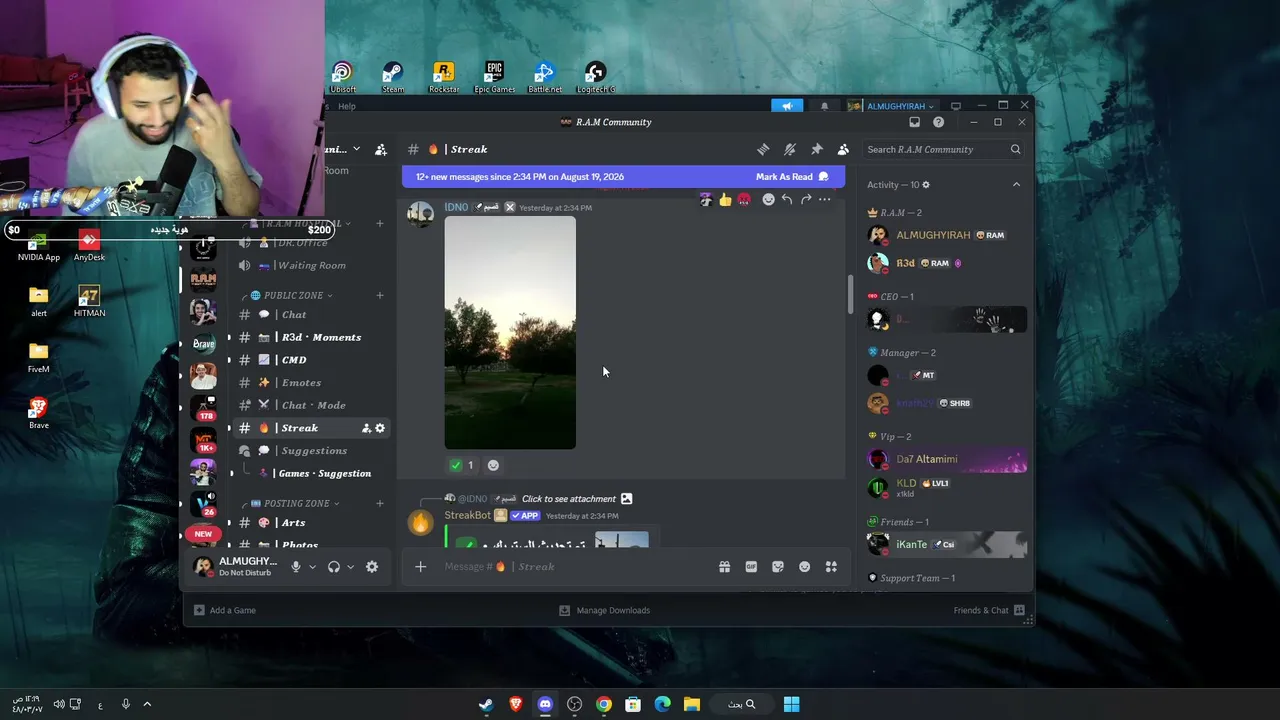The image size is (1280, 720).
Task: Open the Games · Suggestion thread
Action: (324, 474)
